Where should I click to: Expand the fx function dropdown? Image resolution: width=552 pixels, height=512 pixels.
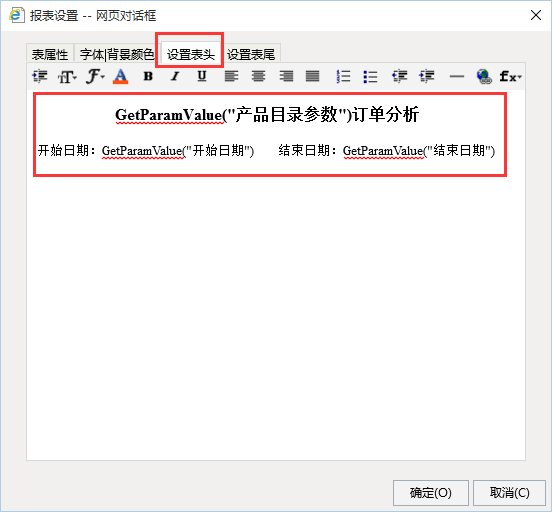point(510,76)
